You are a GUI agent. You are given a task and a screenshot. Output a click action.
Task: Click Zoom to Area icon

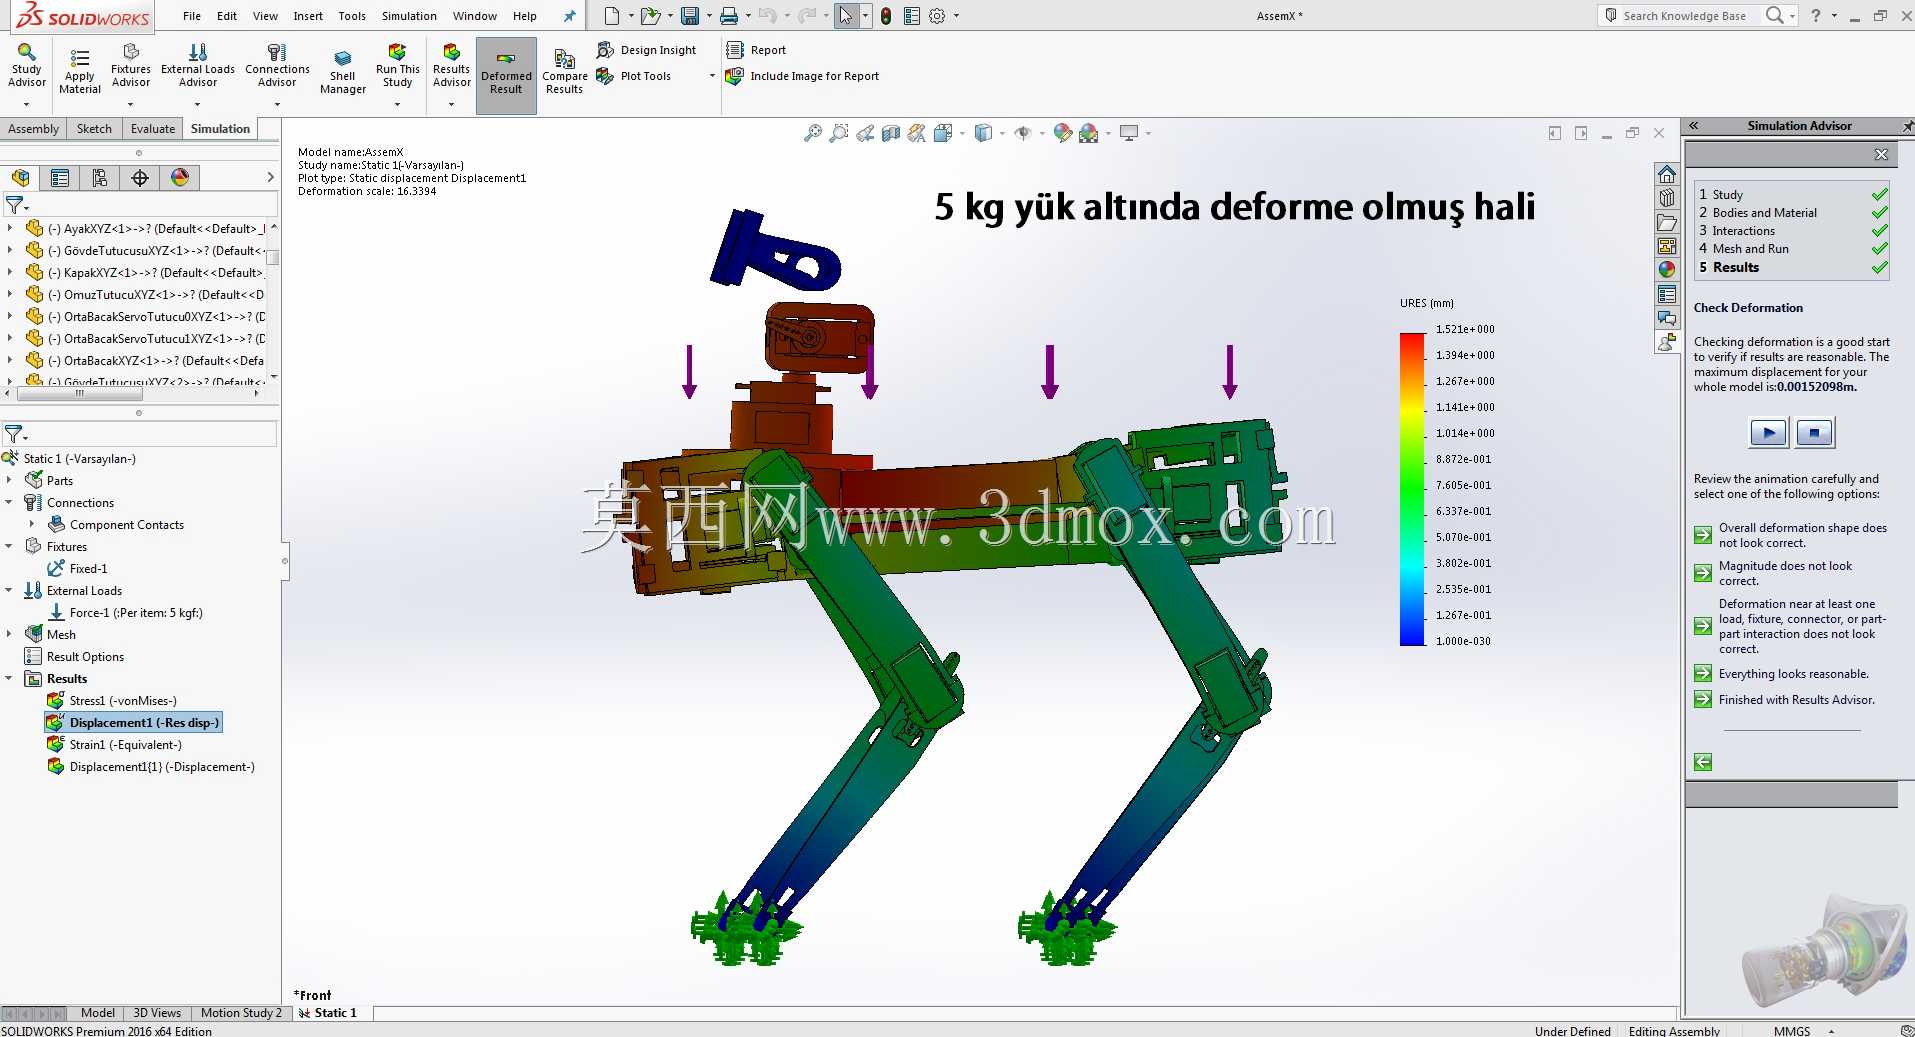[839, 133]
